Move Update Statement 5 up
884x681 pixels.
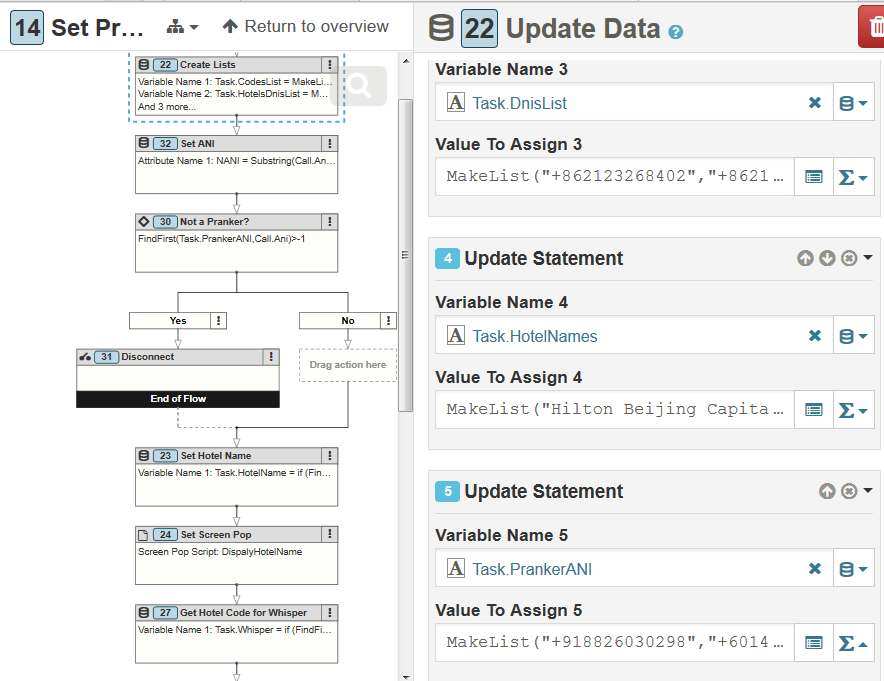coord(827,492)
